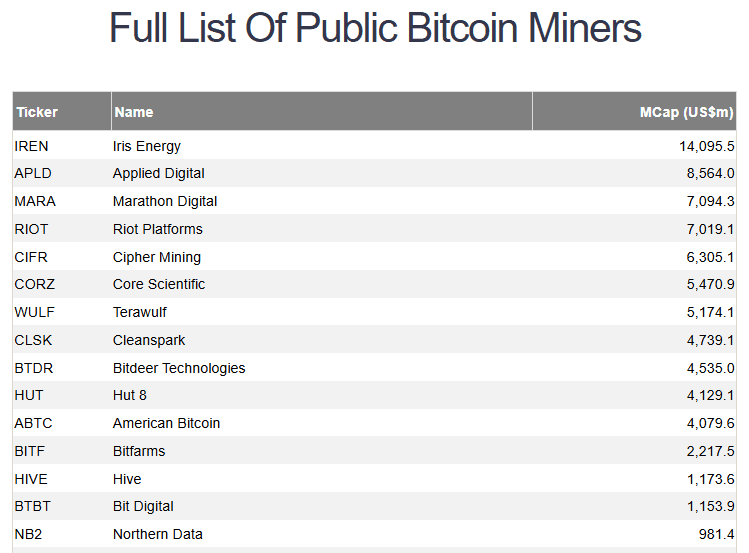749x553 pixels.
Task: Click Bitdeer Technologies name
Action: (x=179, y=368)
